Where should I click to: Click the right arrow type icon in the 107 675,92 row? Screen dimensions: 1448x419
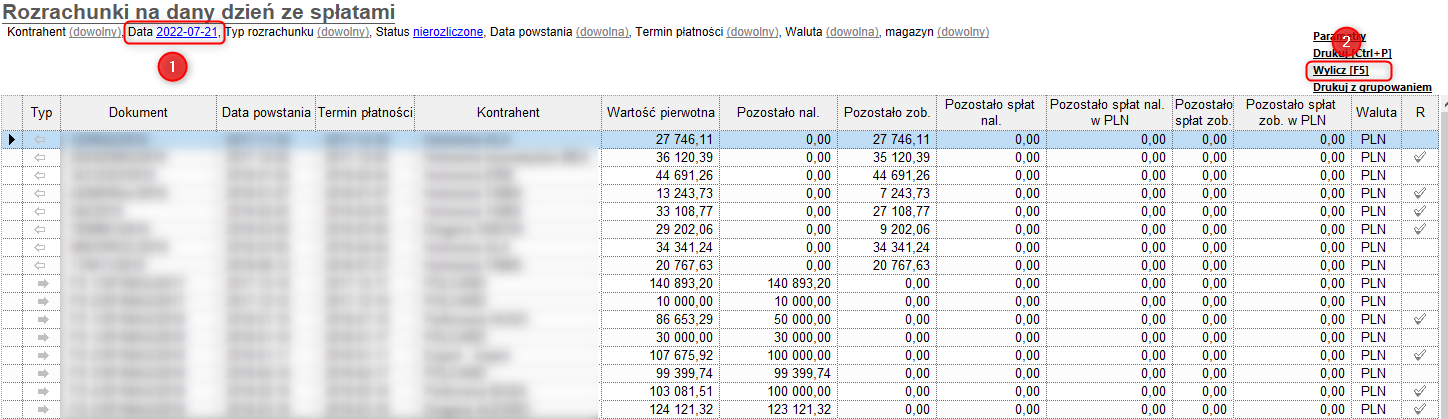click(x=41, y=355)
